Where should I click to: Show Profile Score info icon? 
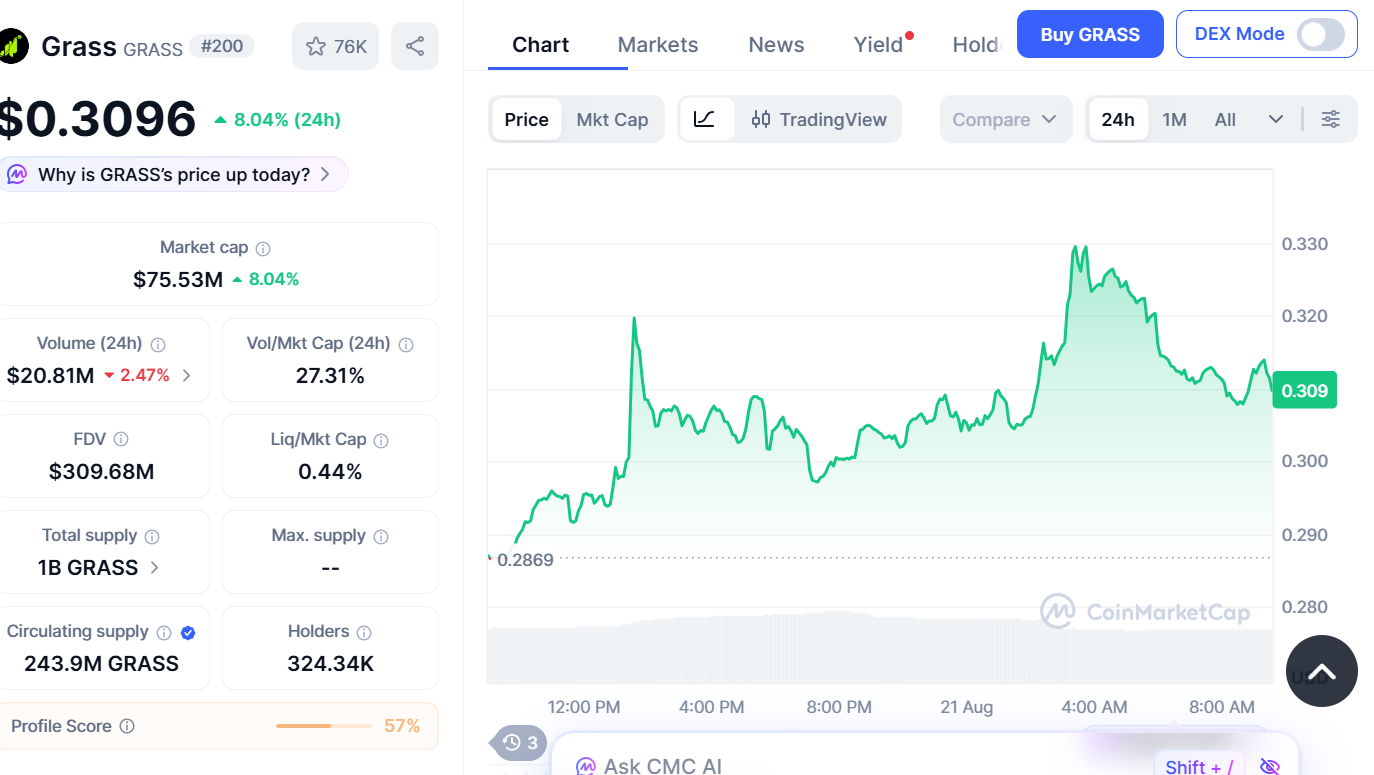coord(127,726)
